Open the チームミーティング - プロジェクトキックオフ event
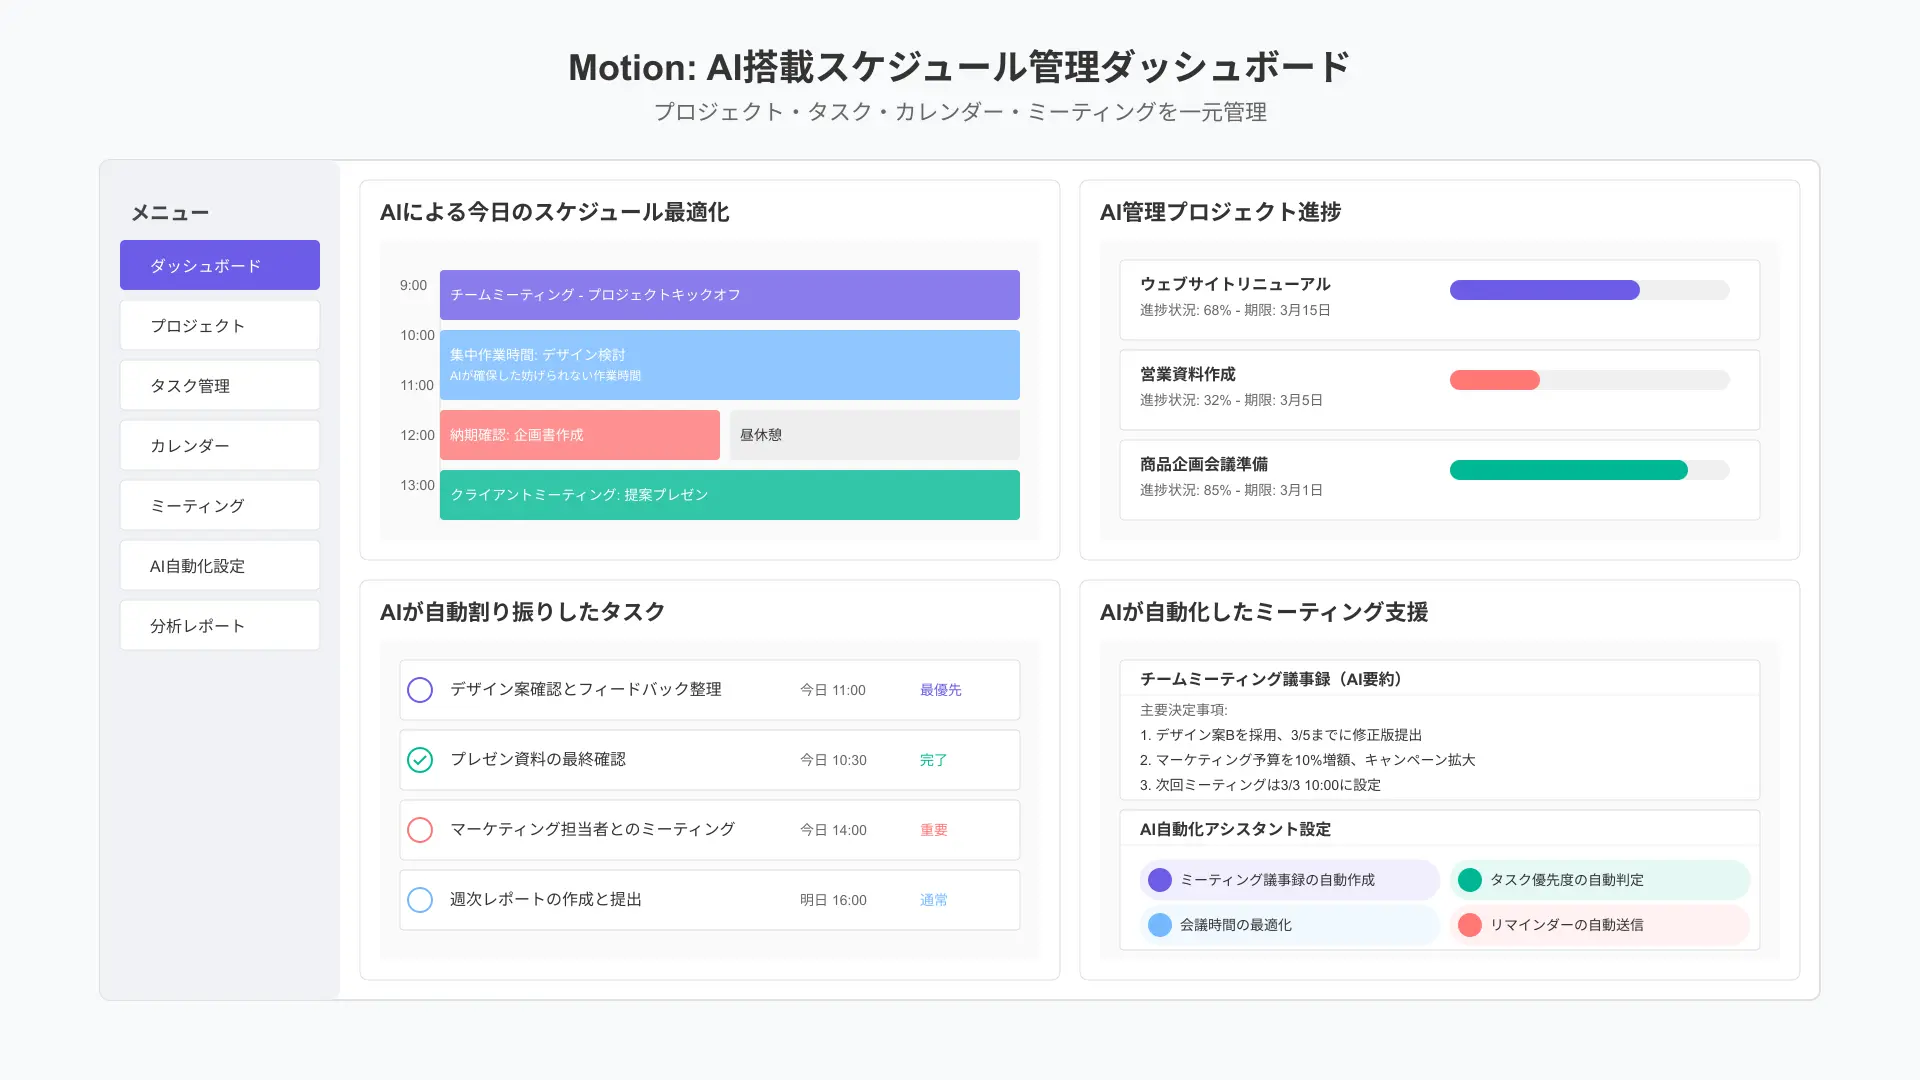 730,295
